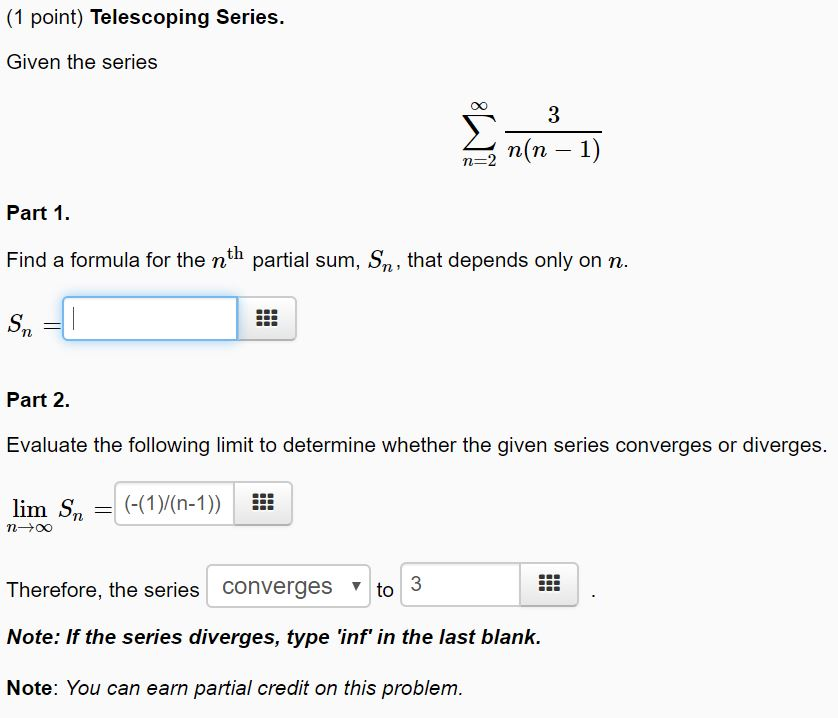
Task: Click the dropdown arrow beside 'converges'
Action: pyautogui.click(x=358, y=587)
